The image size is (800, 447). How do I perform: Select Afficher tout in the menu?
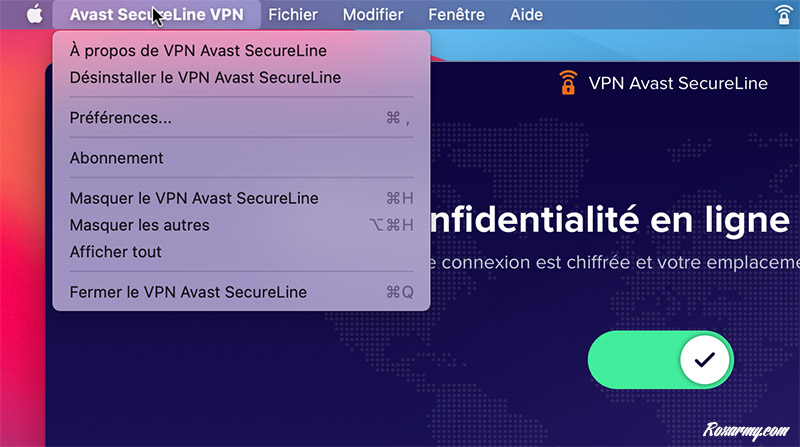coord(116,252)
